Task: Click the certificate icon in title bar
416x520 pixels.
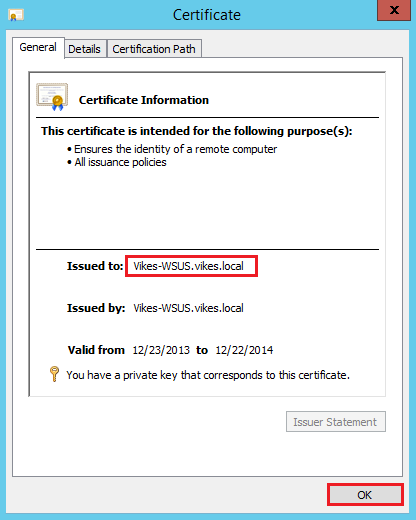Action: point(16,15)
